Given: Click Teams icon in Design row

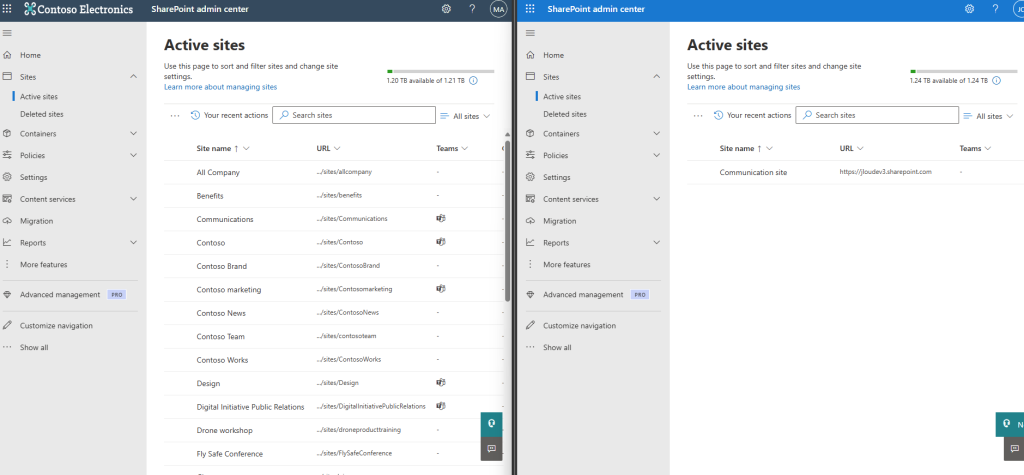Looking at the screenshot, I should (x=440, y=382).
